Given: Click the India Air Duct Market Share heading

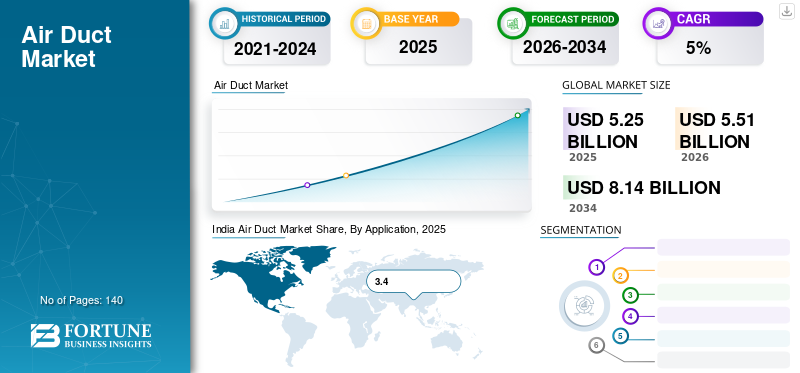Looking at the screenshot, I should click(x=329, y=229).
